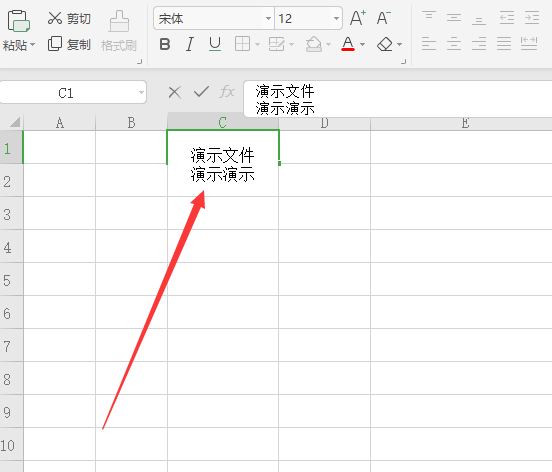Click the draw border table icon
The width and height of the screenshot is (552, 472).
pyautogui.click(x=277, y=44)
